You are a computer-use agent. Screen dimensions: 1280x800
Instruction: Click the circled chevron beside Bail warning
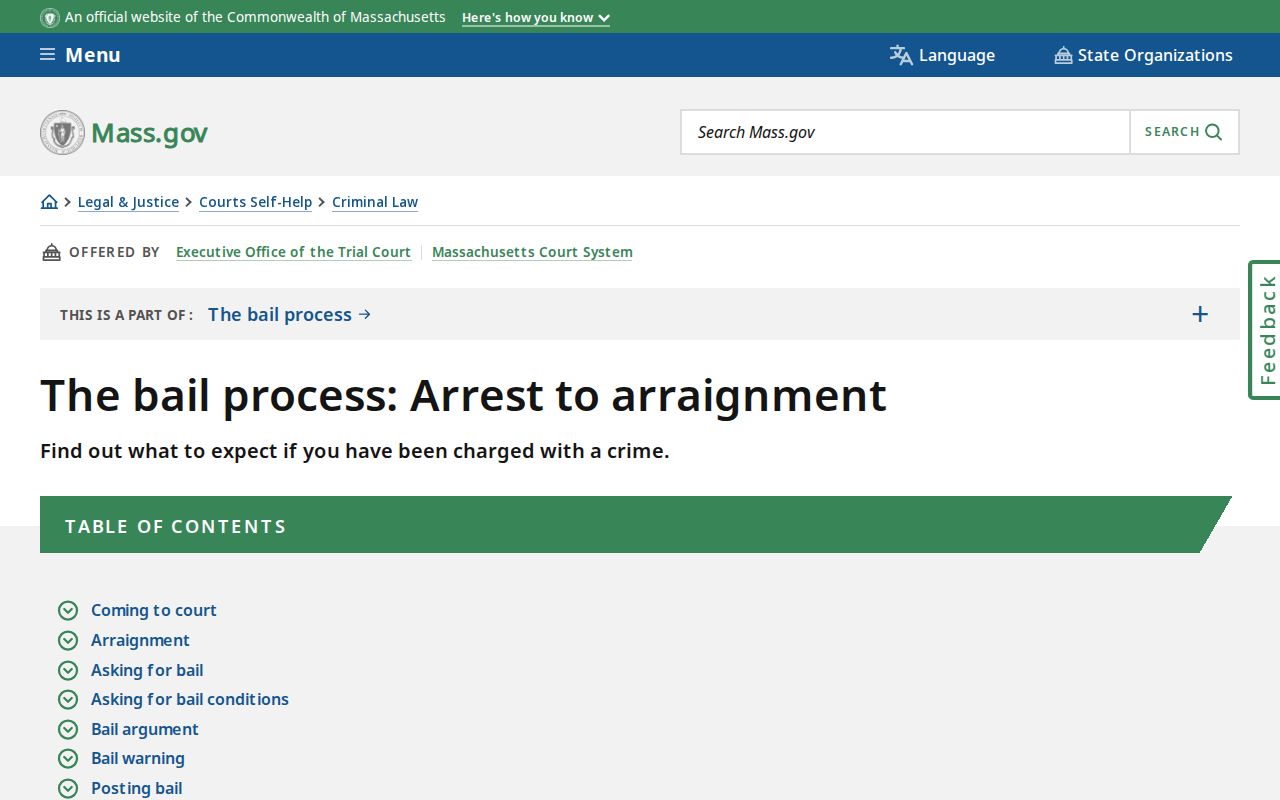tap(68, 758)
